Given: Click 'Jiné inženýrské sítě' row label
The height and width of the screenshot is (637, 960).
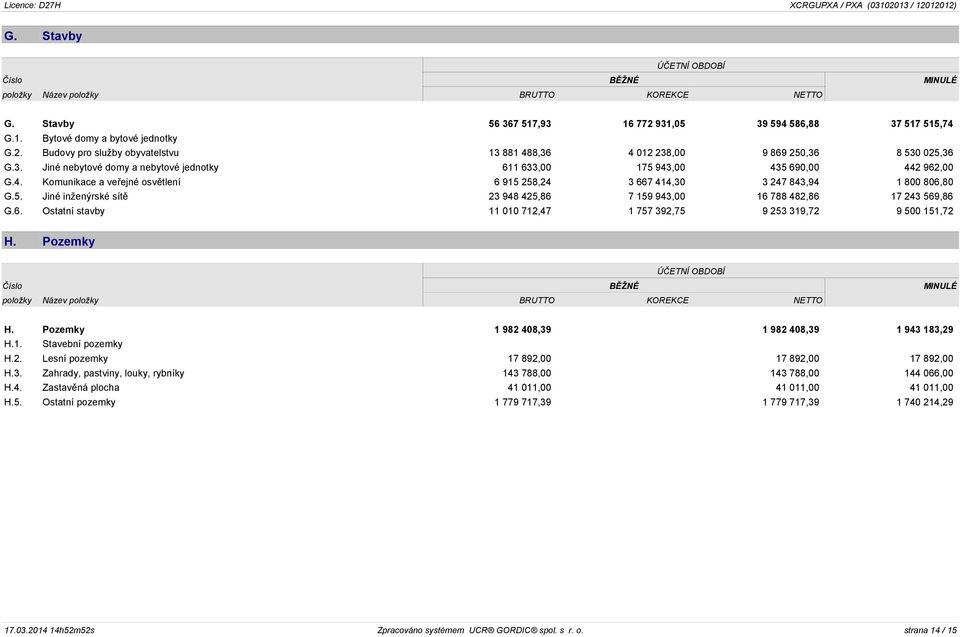Looking at the screenshot, I should click(85, 197).
